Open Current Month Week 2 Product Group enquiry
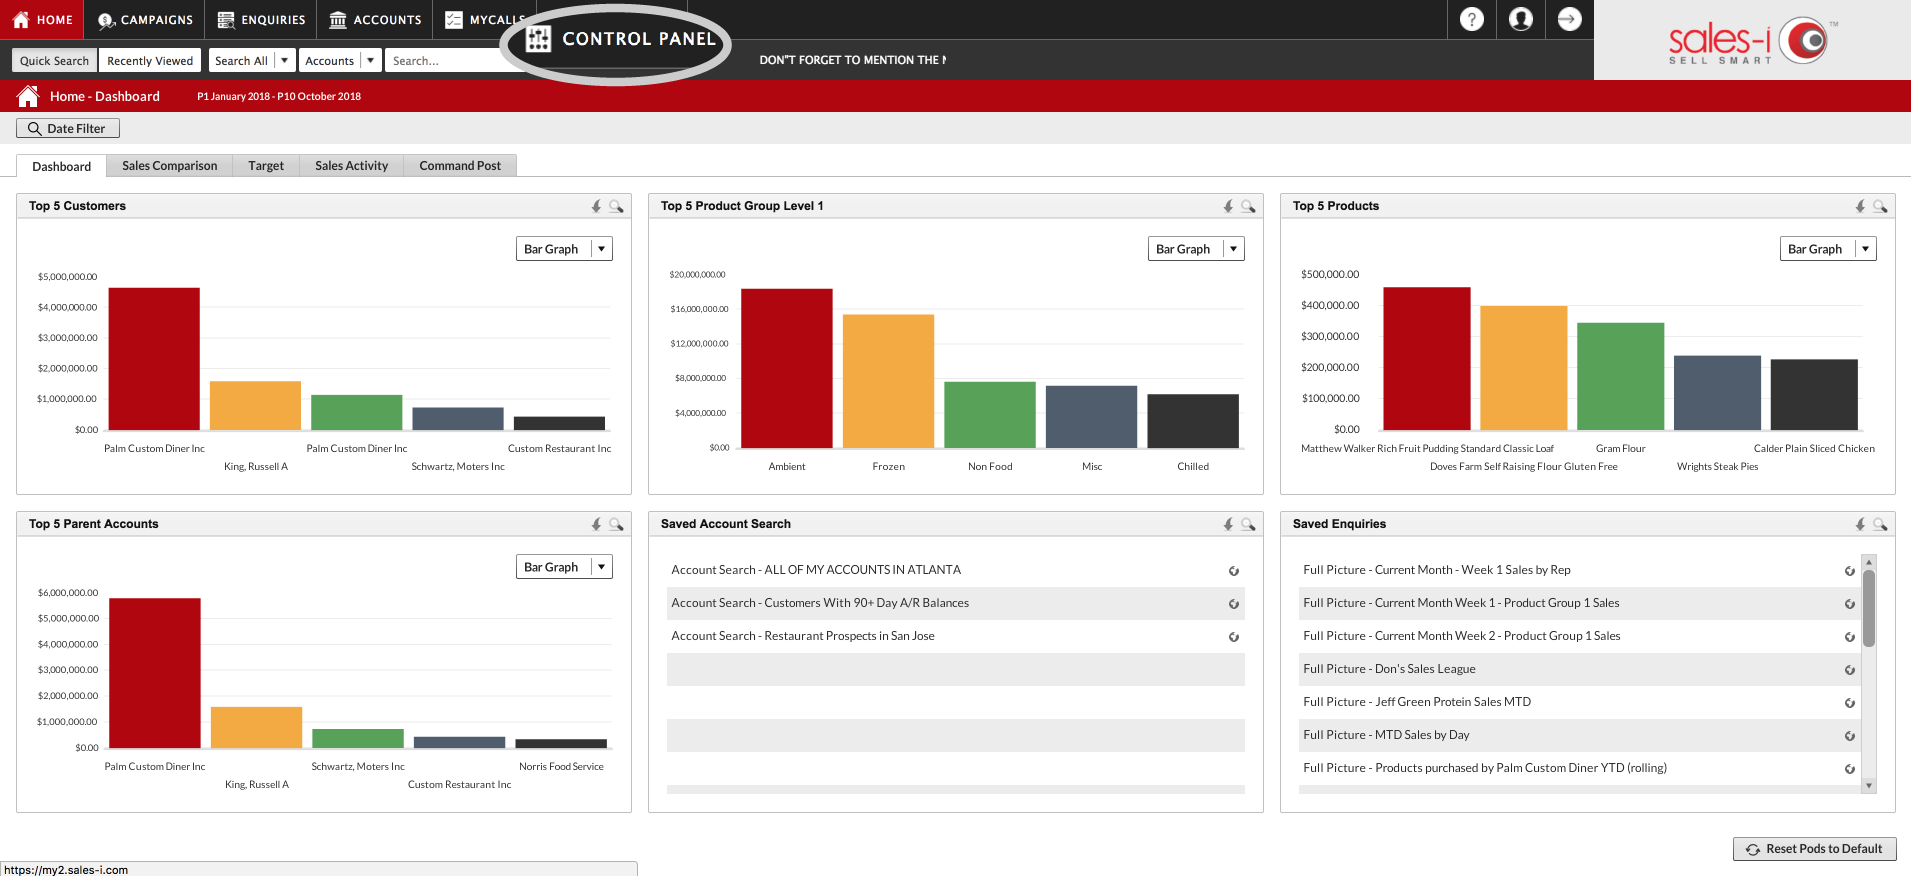Image resolution: width=1911 pixels, height=876 pixels. point(1462,636)
